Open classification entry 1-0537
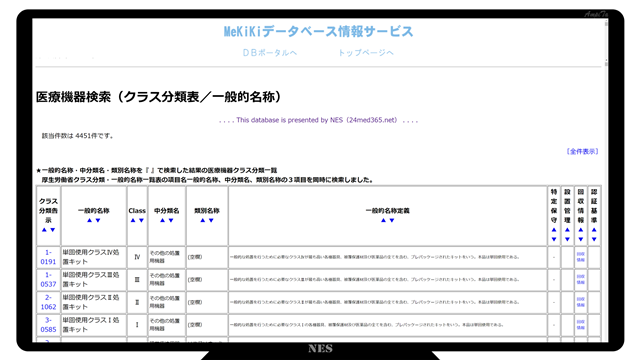The width and height of the screenshot is (640, 360). [x=48, y=280]
